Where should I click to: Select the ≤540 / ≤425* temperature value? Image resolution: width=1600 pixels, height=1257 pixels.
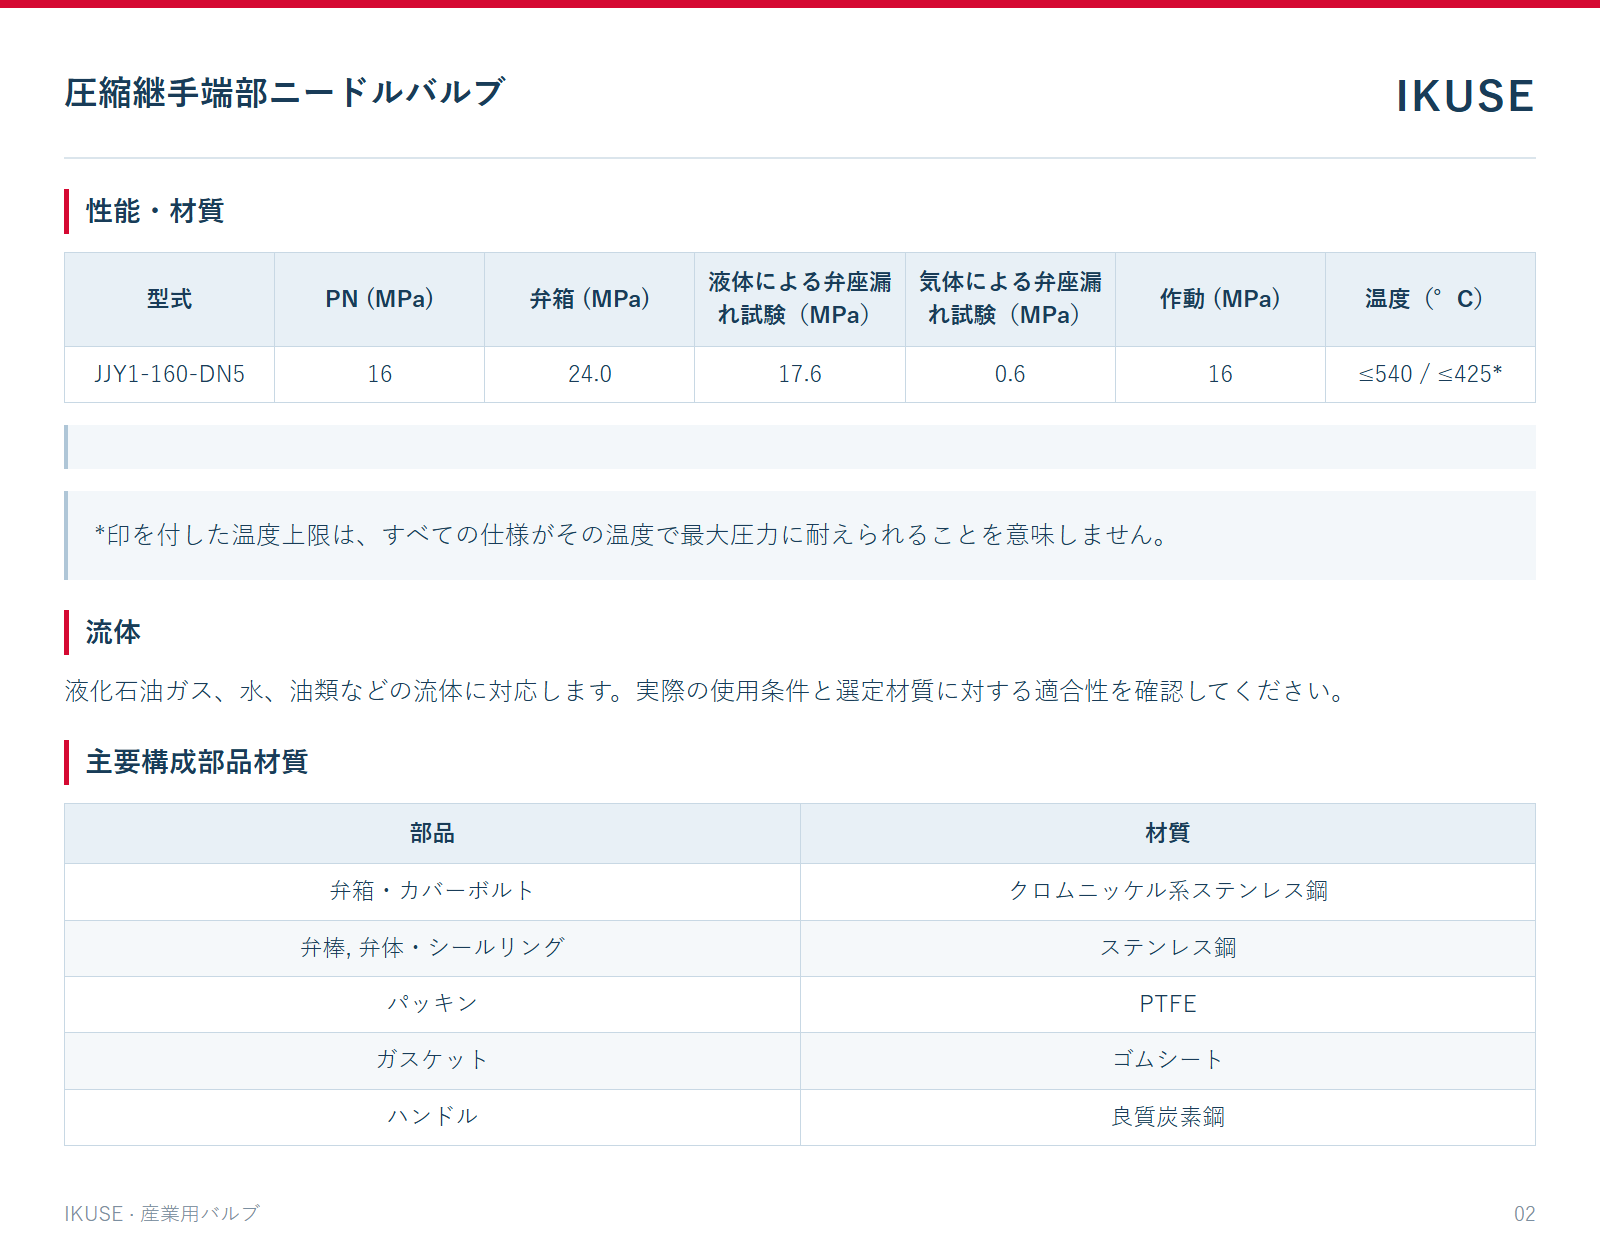[x=1430, y=374]
